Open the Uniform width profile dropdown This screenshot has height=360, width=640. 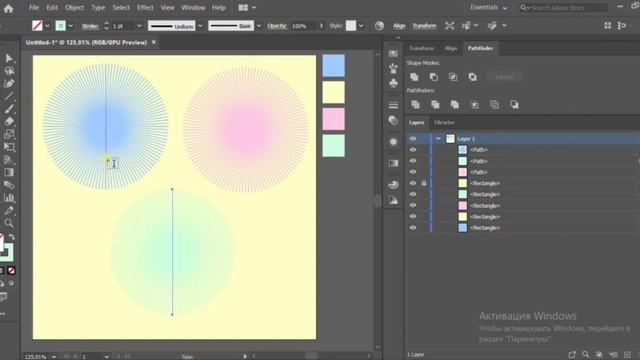point(200,26)
